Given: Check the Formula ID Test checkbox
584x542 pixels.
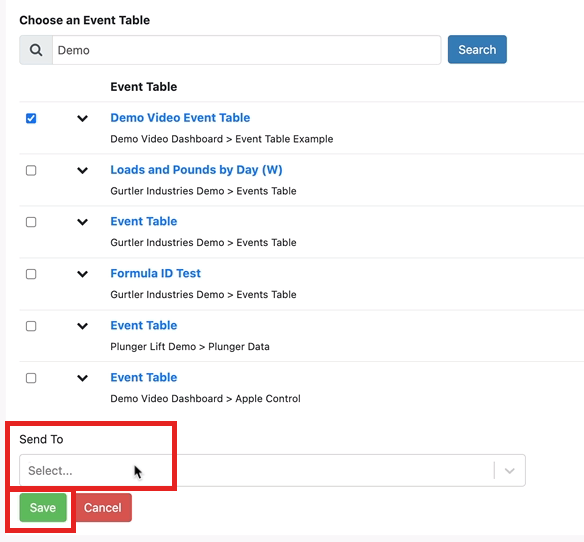Looking at the screenshot, I should (x=31, y=274).
